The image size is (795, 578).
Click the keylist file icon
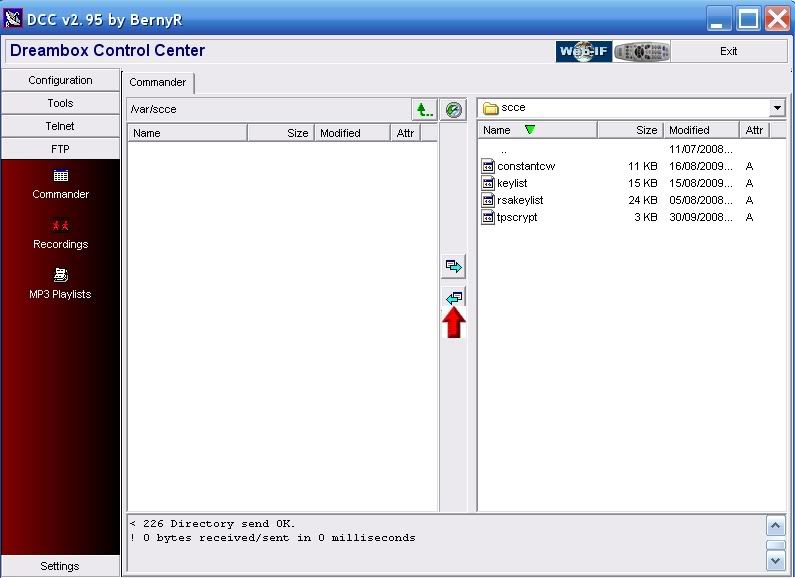pyautogui.click(x=488, y=183)
